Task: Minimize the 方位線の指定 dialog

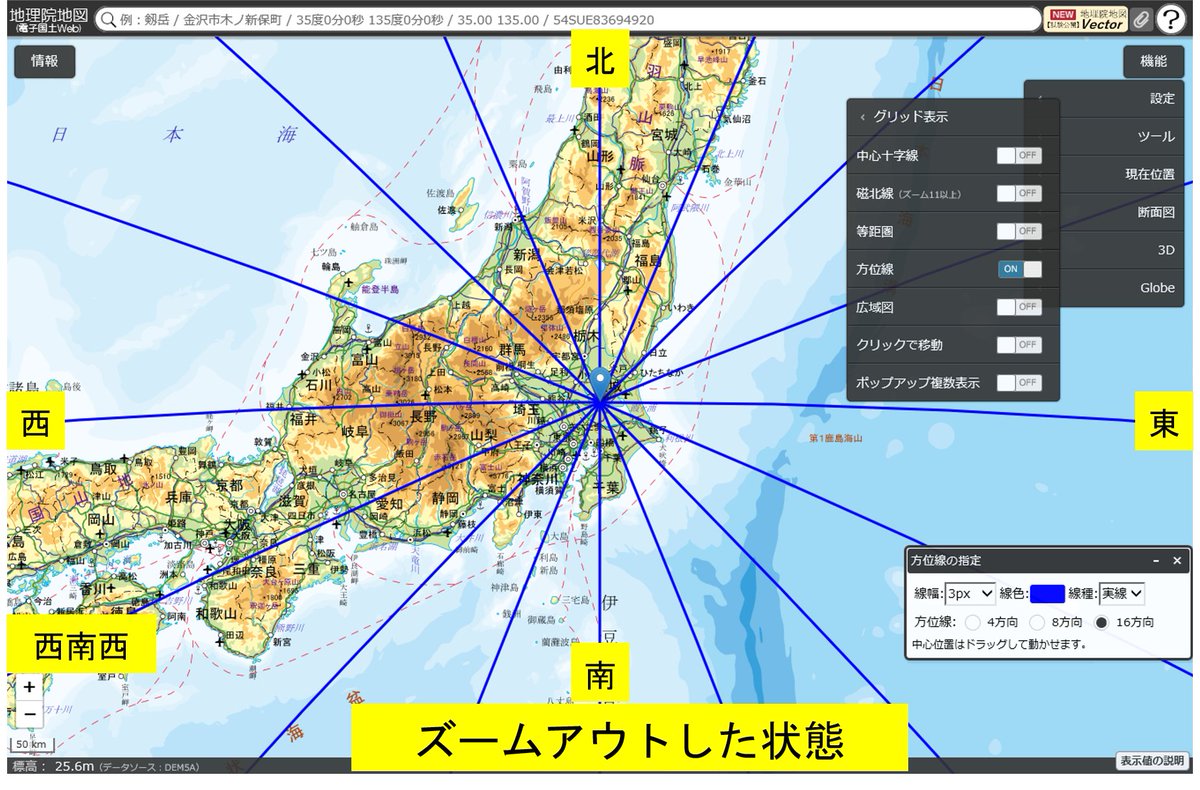Action: click(1156, 561)
